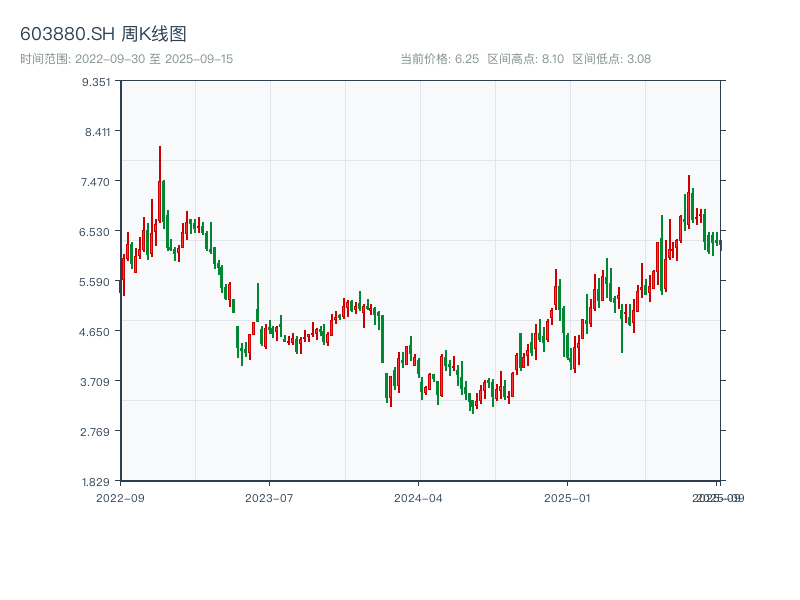Click y-axis label 1.829
The height and width of the screenshot is (600, 800).
pos(95,482)
